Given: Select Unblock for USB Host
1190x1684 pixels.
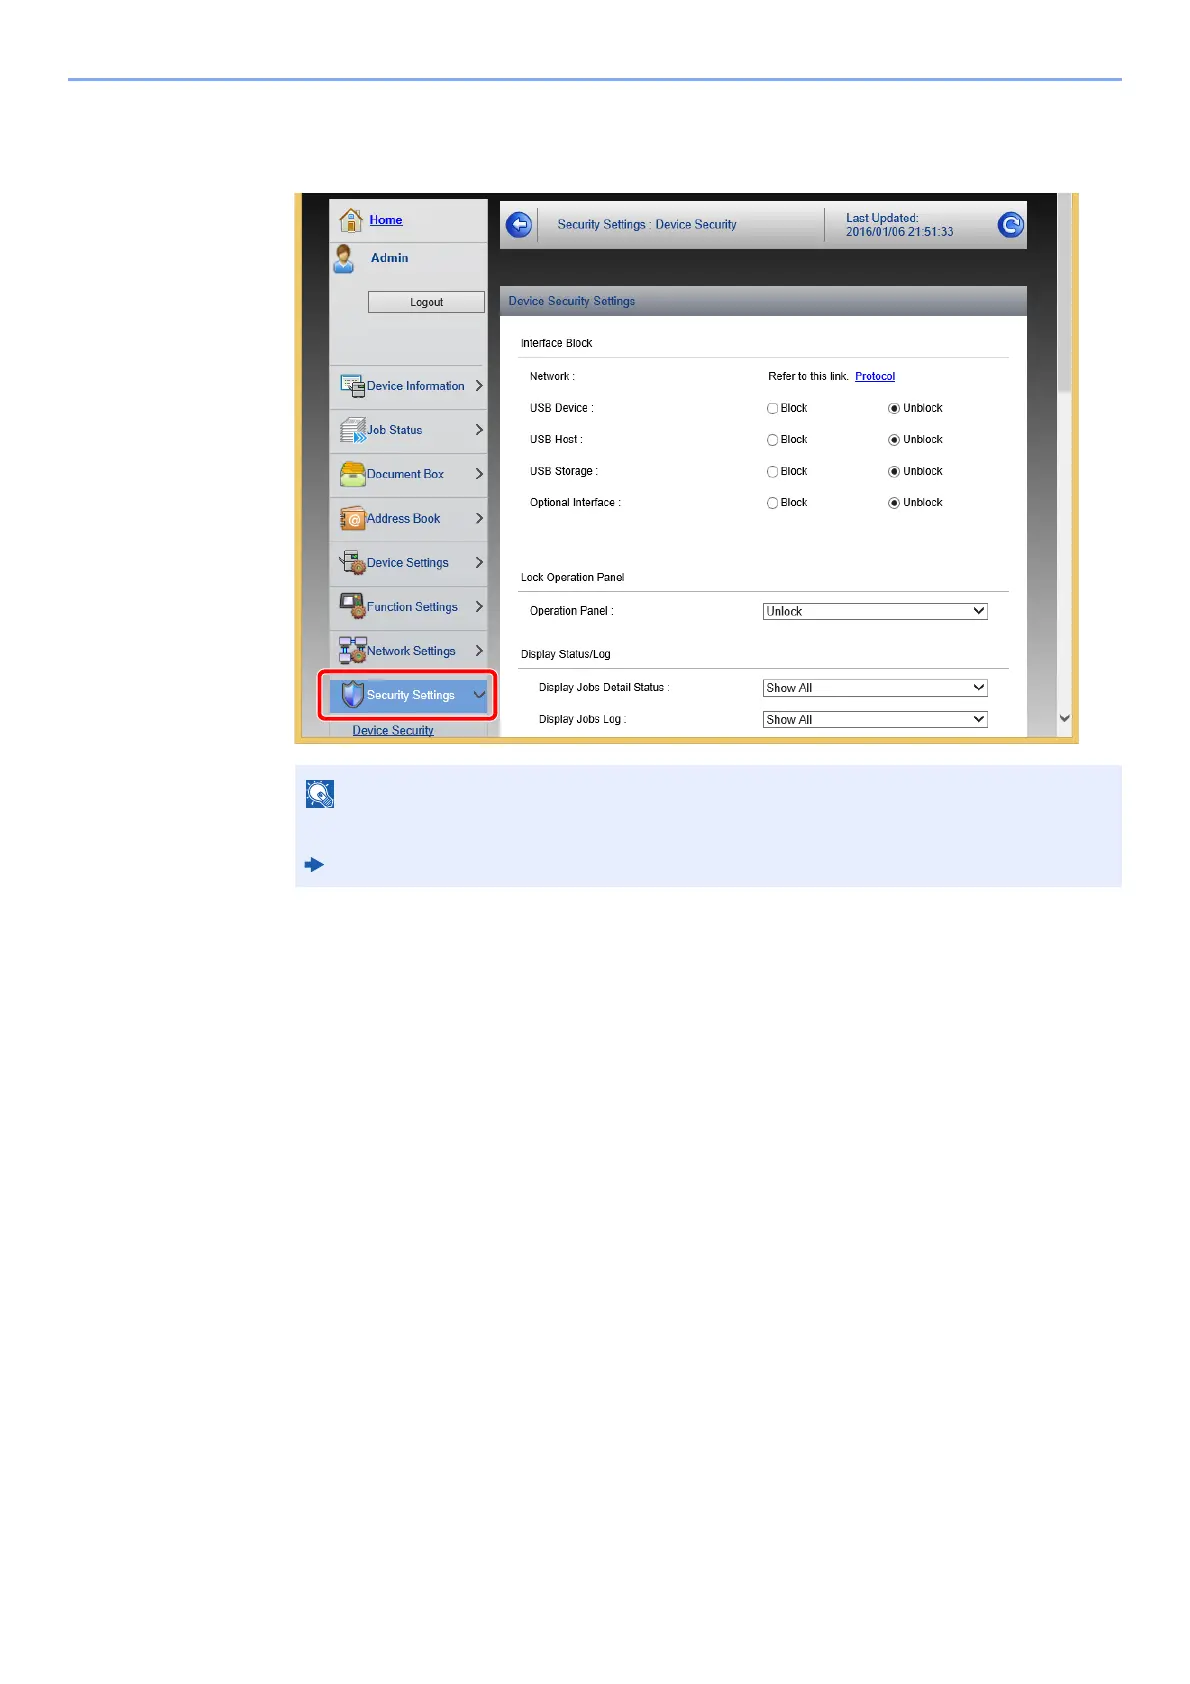Looking at the screenshot, I should pos(894,440).
